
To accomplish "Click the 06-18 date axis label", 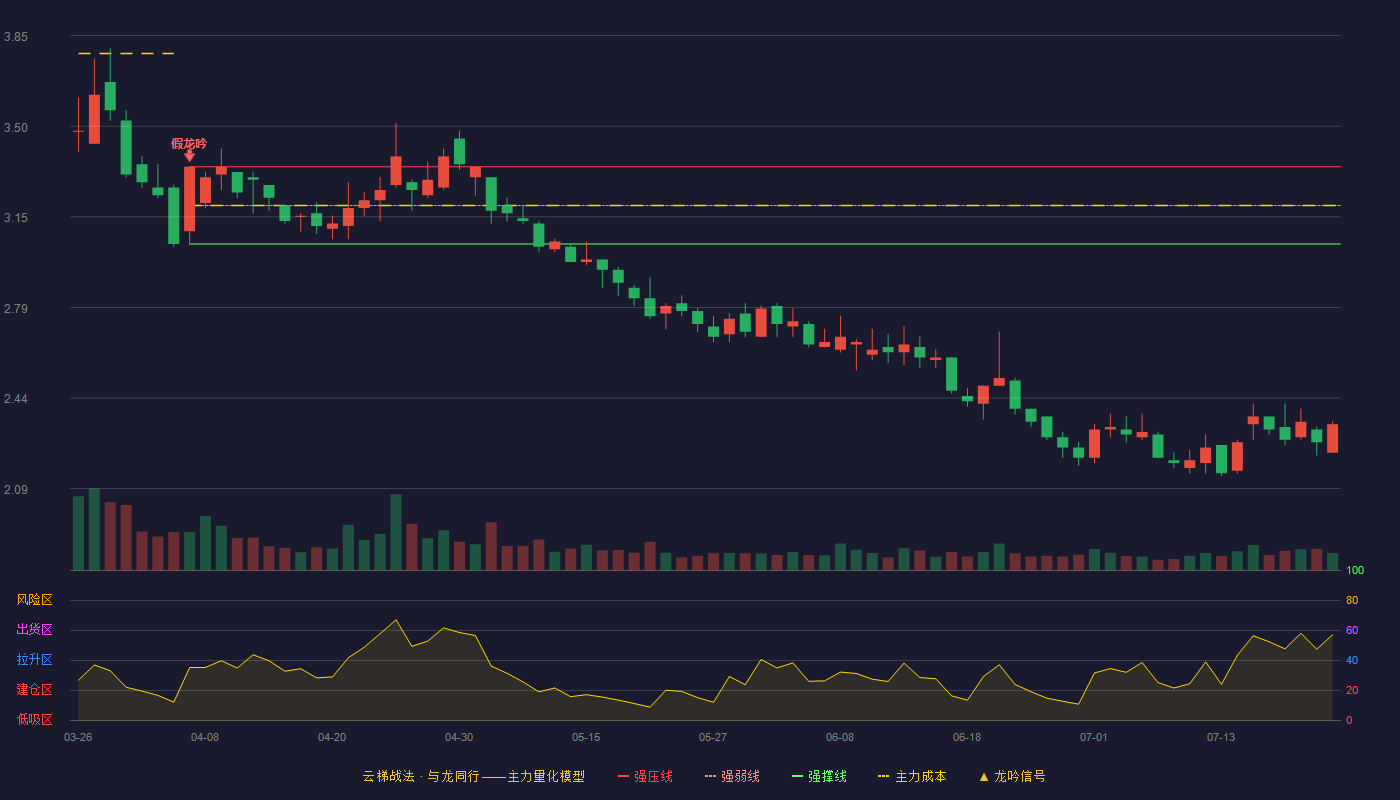I will (967, 737).
